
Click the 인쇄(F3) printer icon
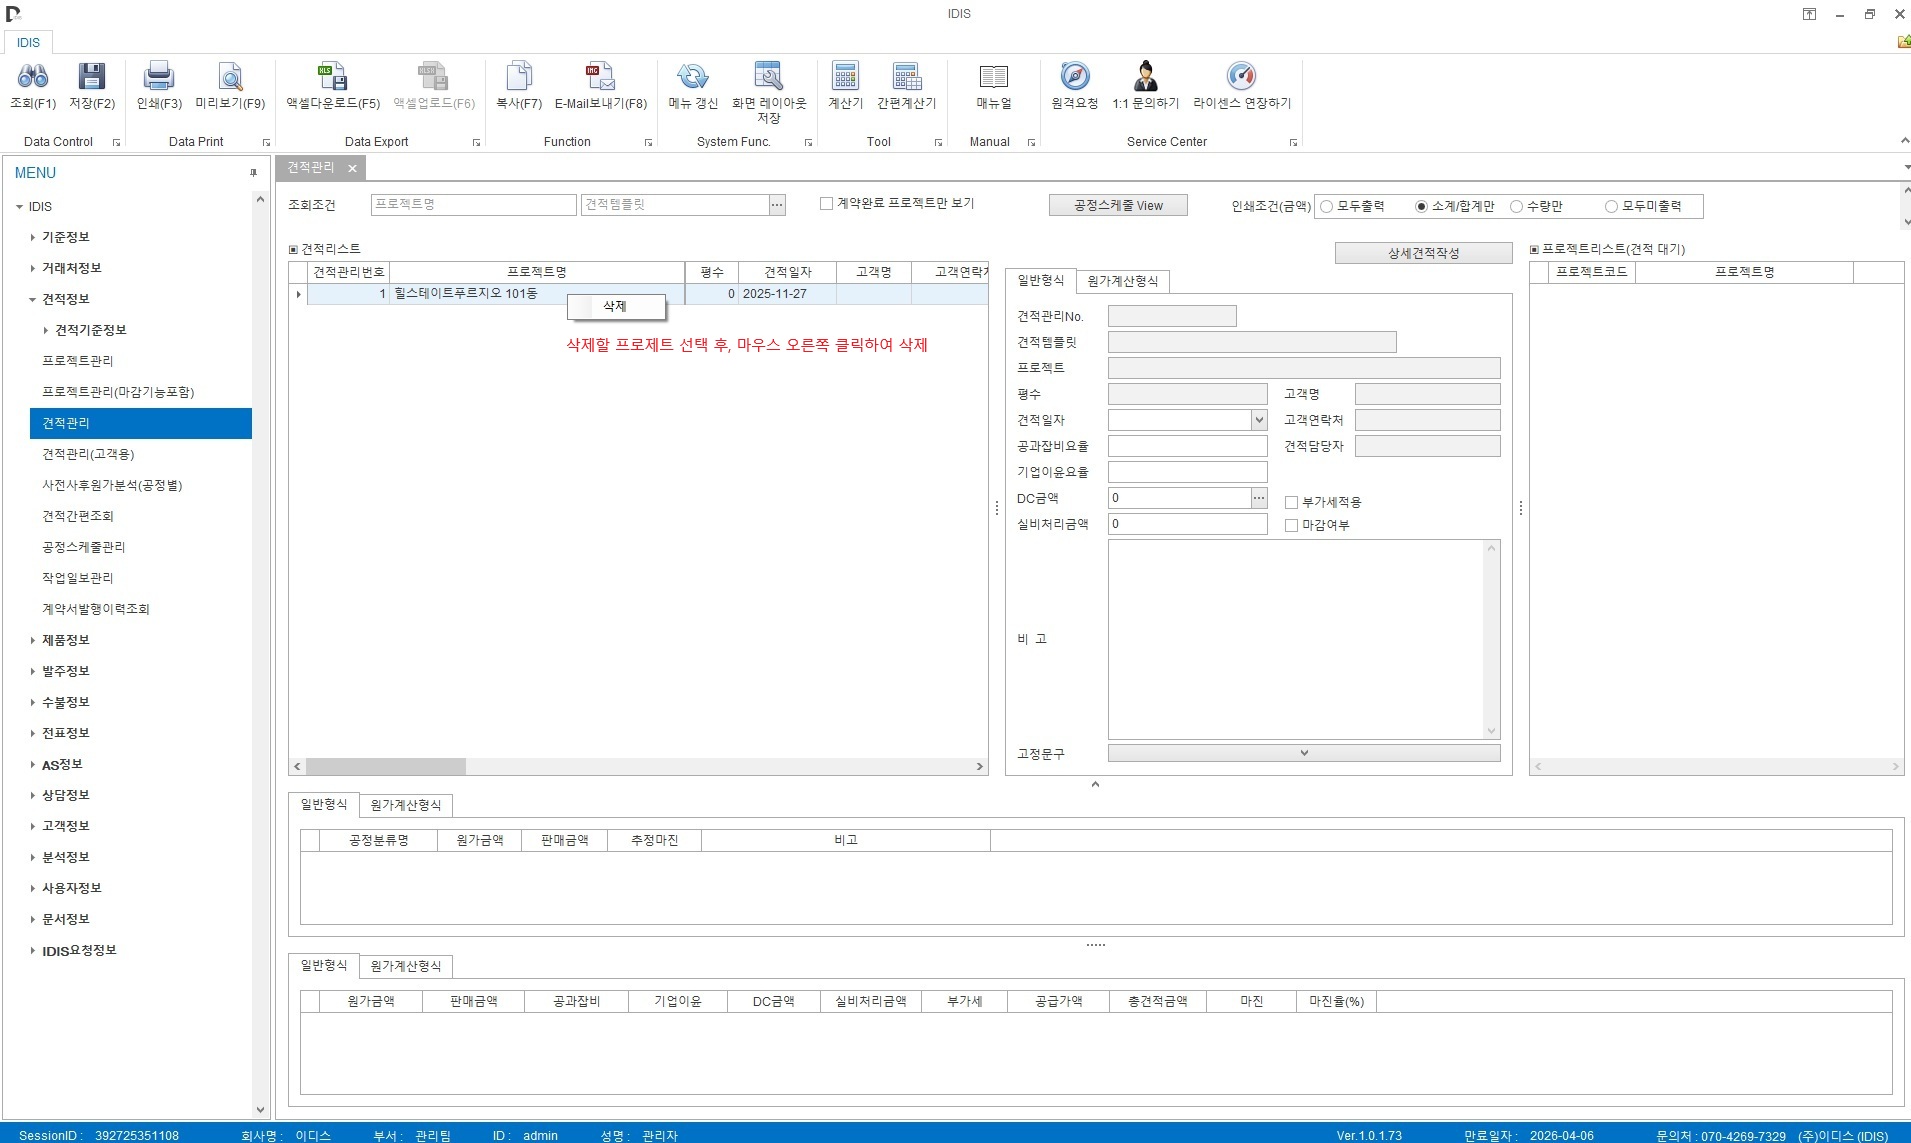(x=159, y=77)
